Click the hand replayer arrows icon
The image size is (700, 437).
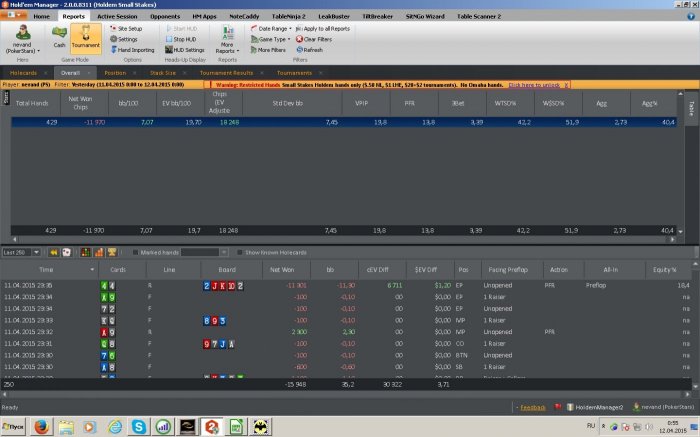54,253
